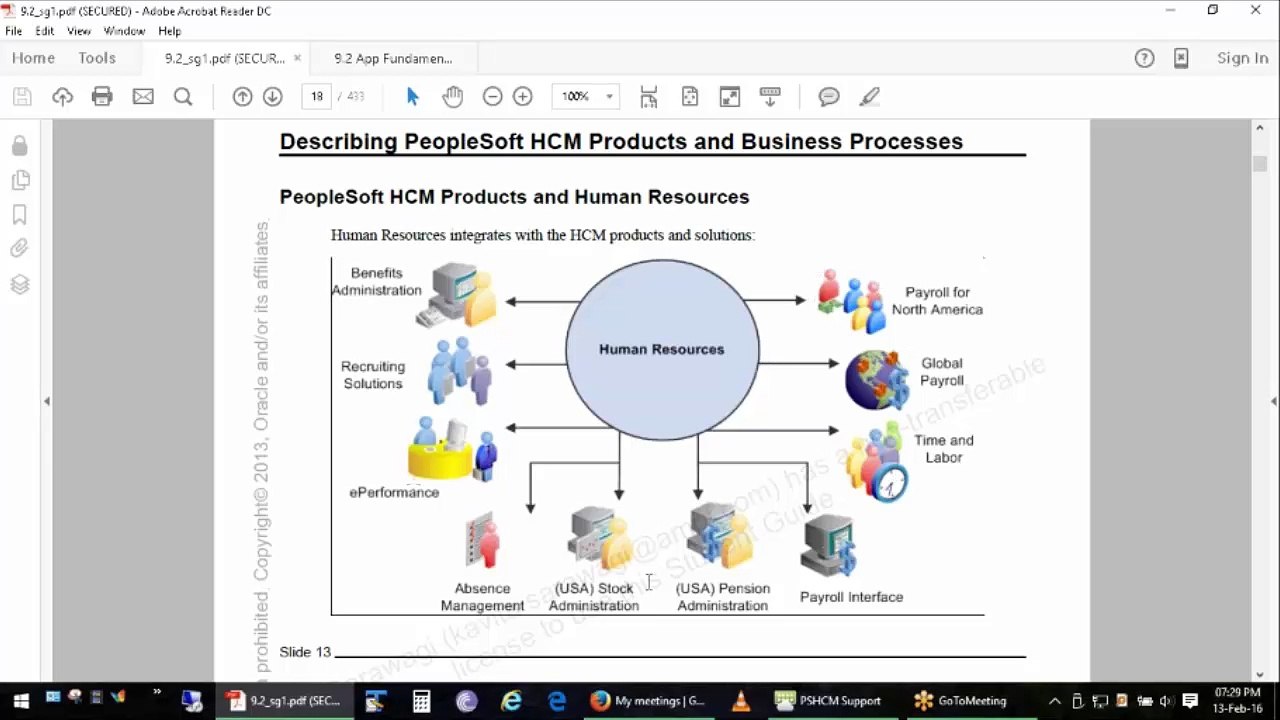Show hidden system tray icons chevron
This screenshot has width=1280, height=720.
1054,701
